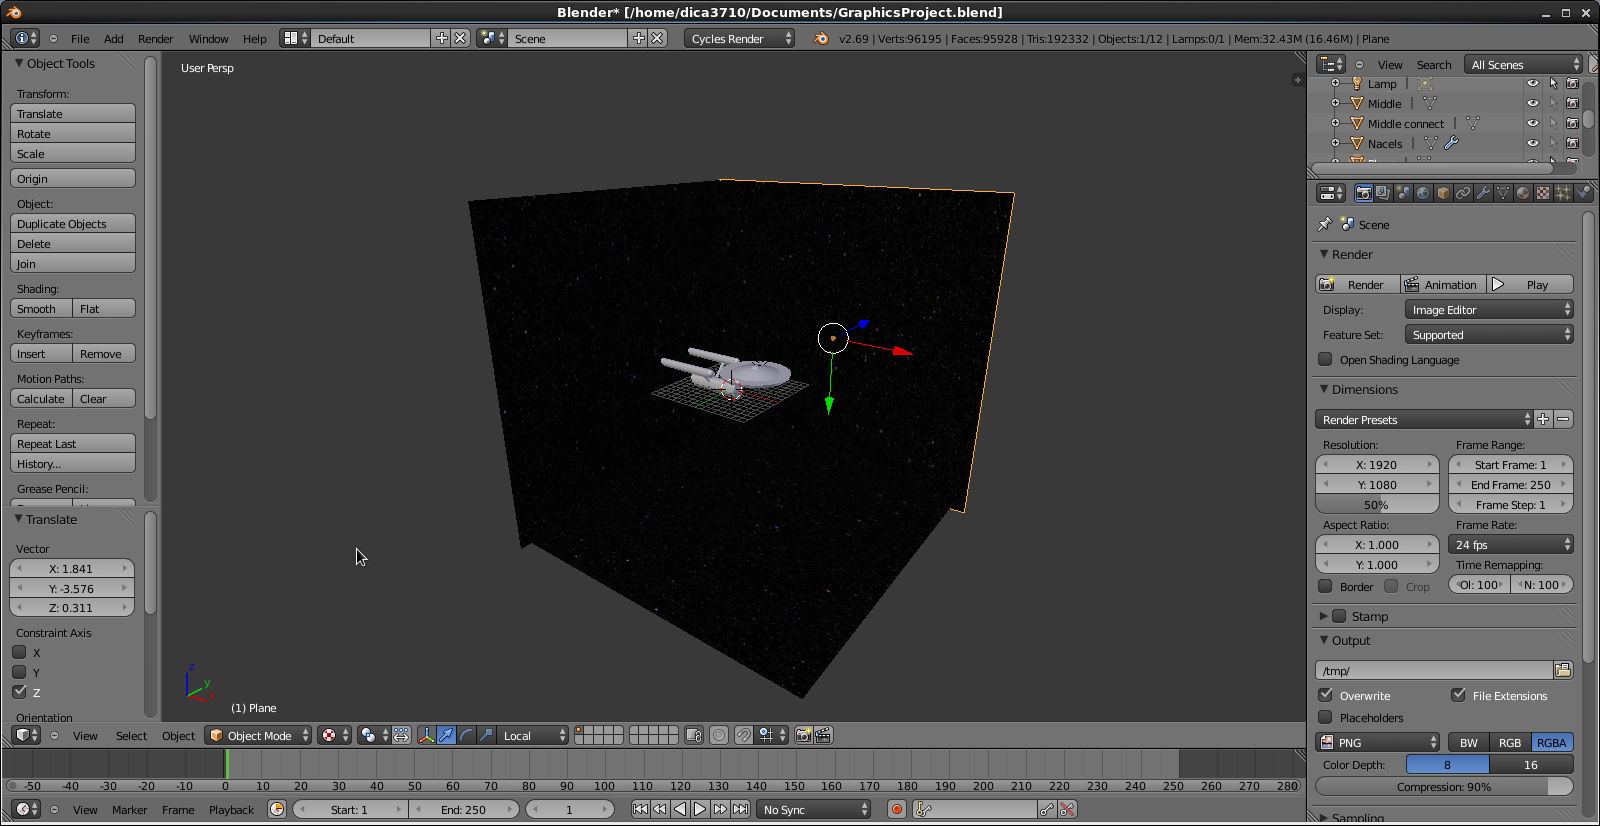
Task: Click the Calculate motion paths button
Action: coord(41,398)
